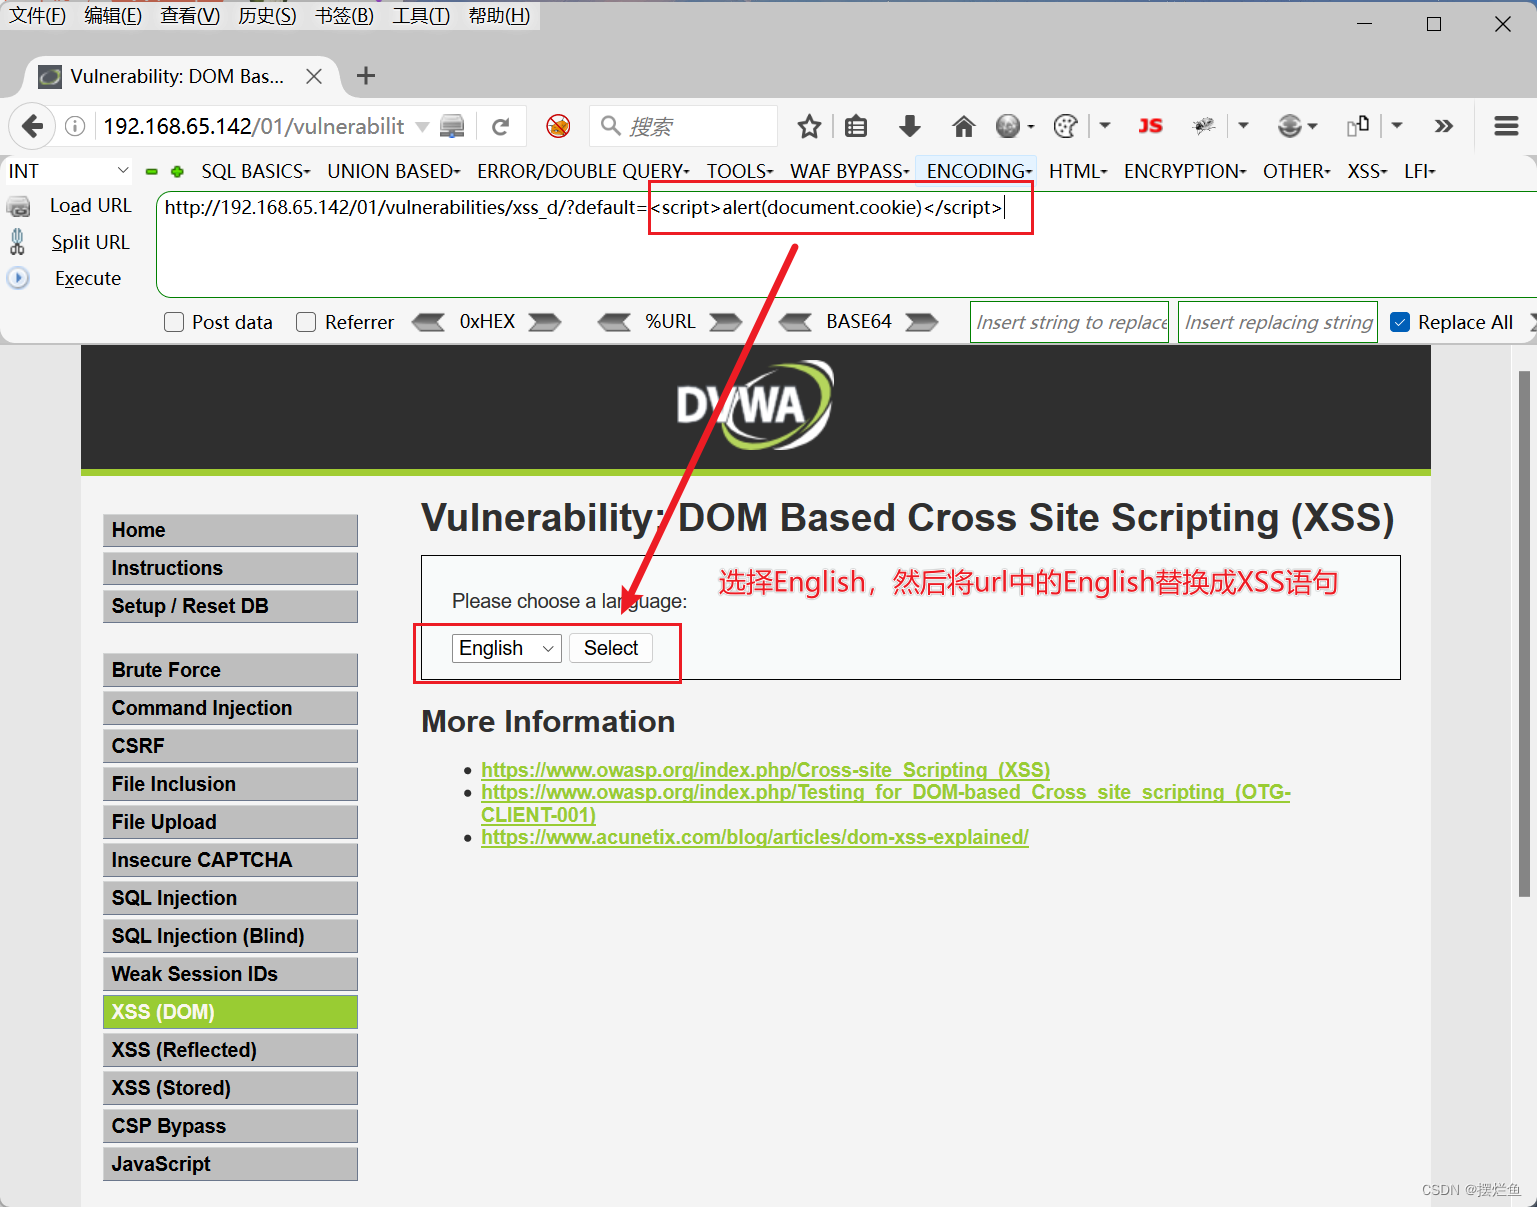Screen dimensions: 1537x1207
Task: Open the OWASP Cross-site Scripting (XSS) link
Action: tap(765, 770)
